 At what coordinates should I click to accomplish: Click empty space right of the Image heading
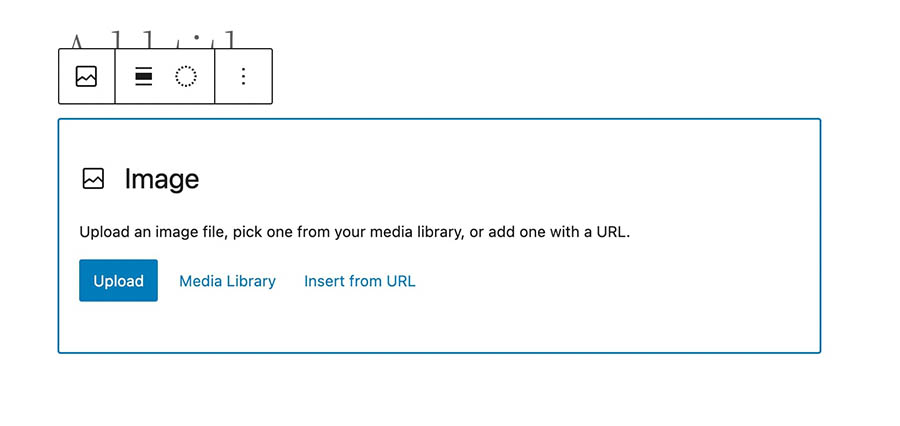point(500,179)
